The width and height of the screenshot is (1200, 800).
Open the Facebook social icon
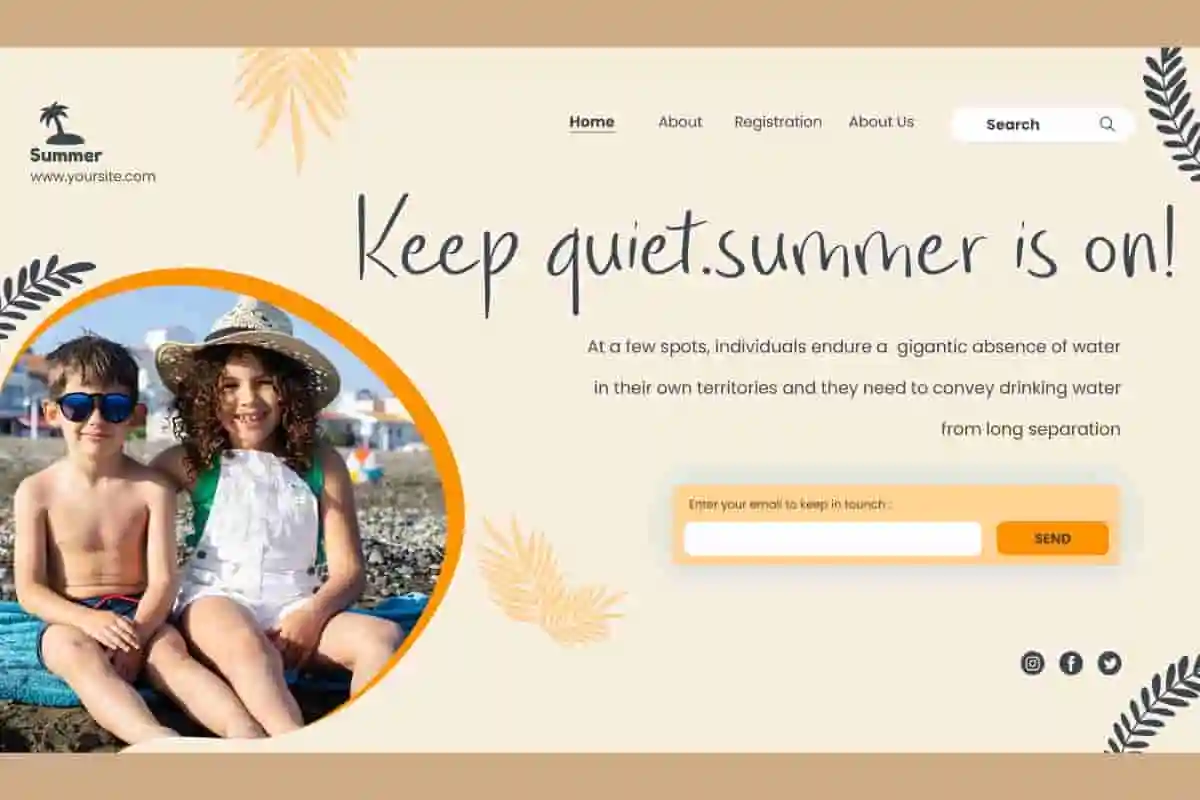point(1071,663)
